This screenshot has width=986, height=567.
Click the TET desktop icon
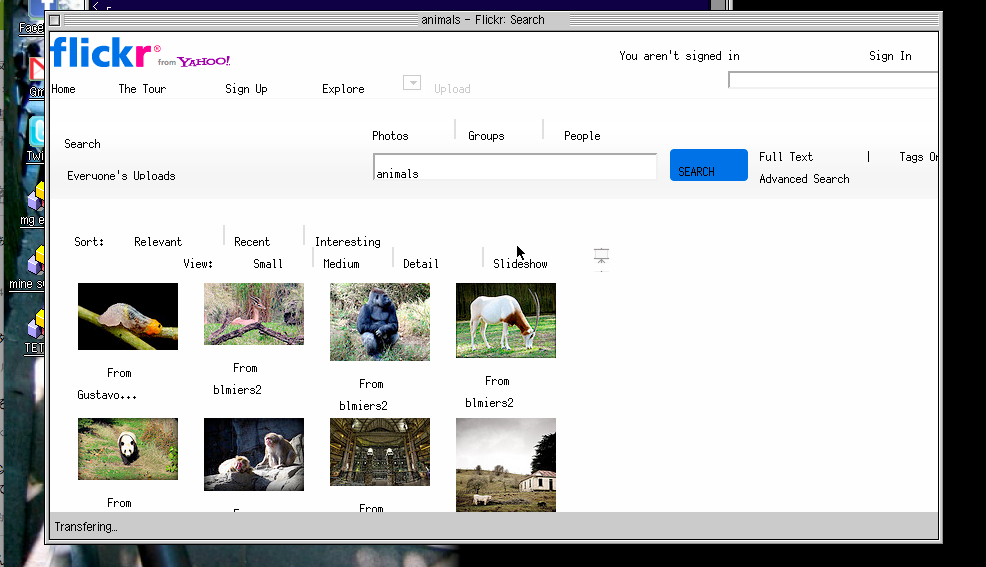click(x=35, y=331)
